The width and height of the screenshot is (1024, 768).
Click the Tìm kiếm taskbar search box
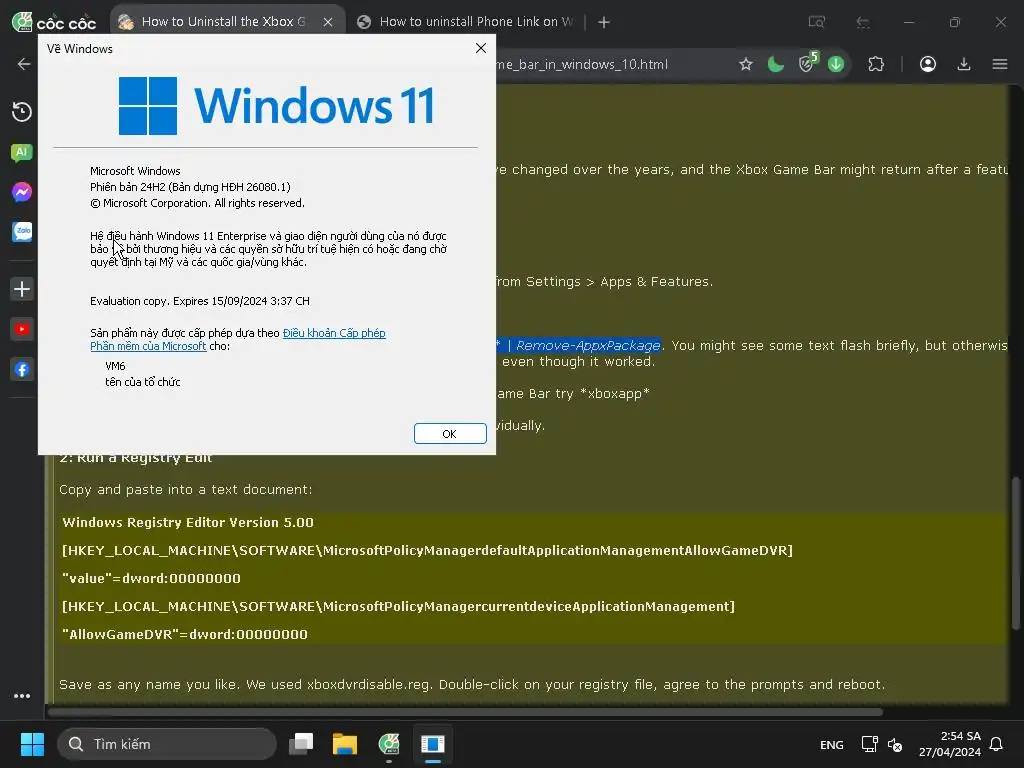[167, 744]
